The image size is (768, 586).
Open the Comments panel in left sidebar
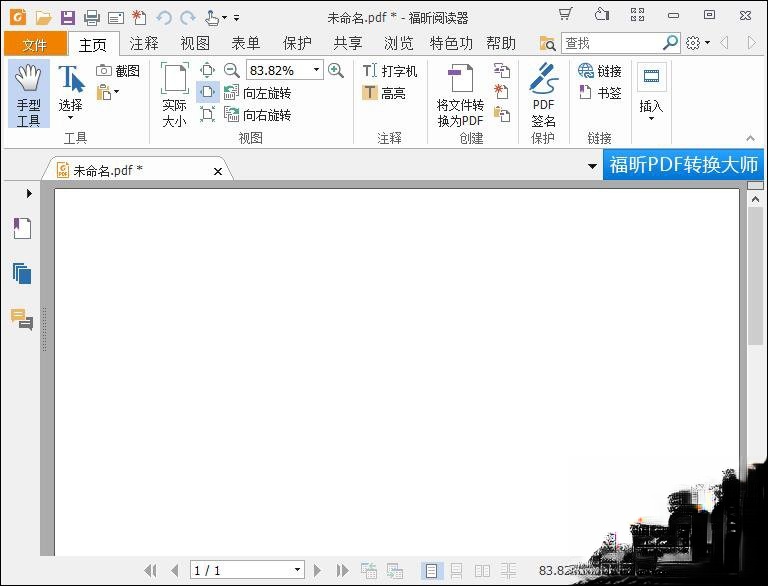22,319
